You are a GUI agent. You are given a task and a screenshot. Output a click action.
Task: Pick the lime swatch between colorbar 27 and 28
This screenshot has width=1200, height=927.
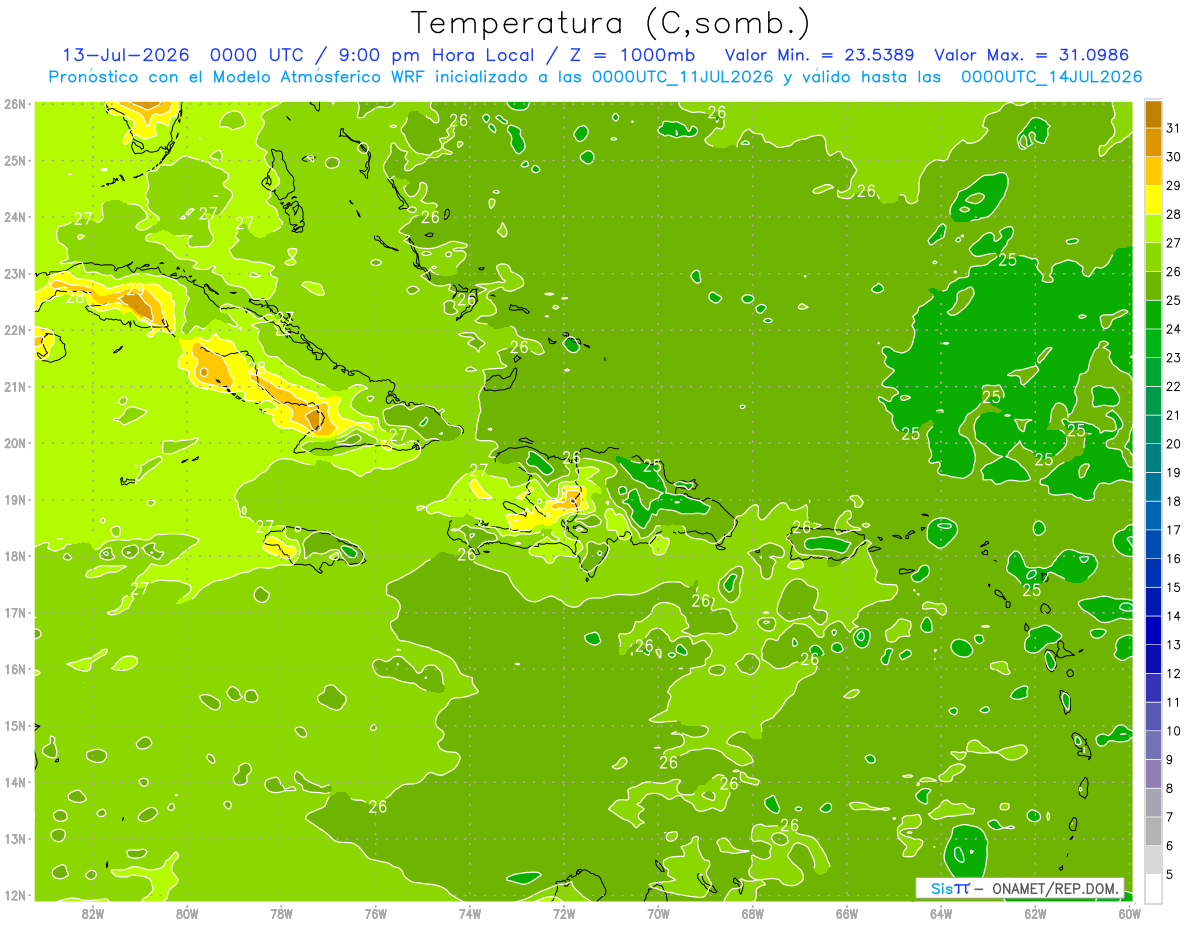point(1153,228)
